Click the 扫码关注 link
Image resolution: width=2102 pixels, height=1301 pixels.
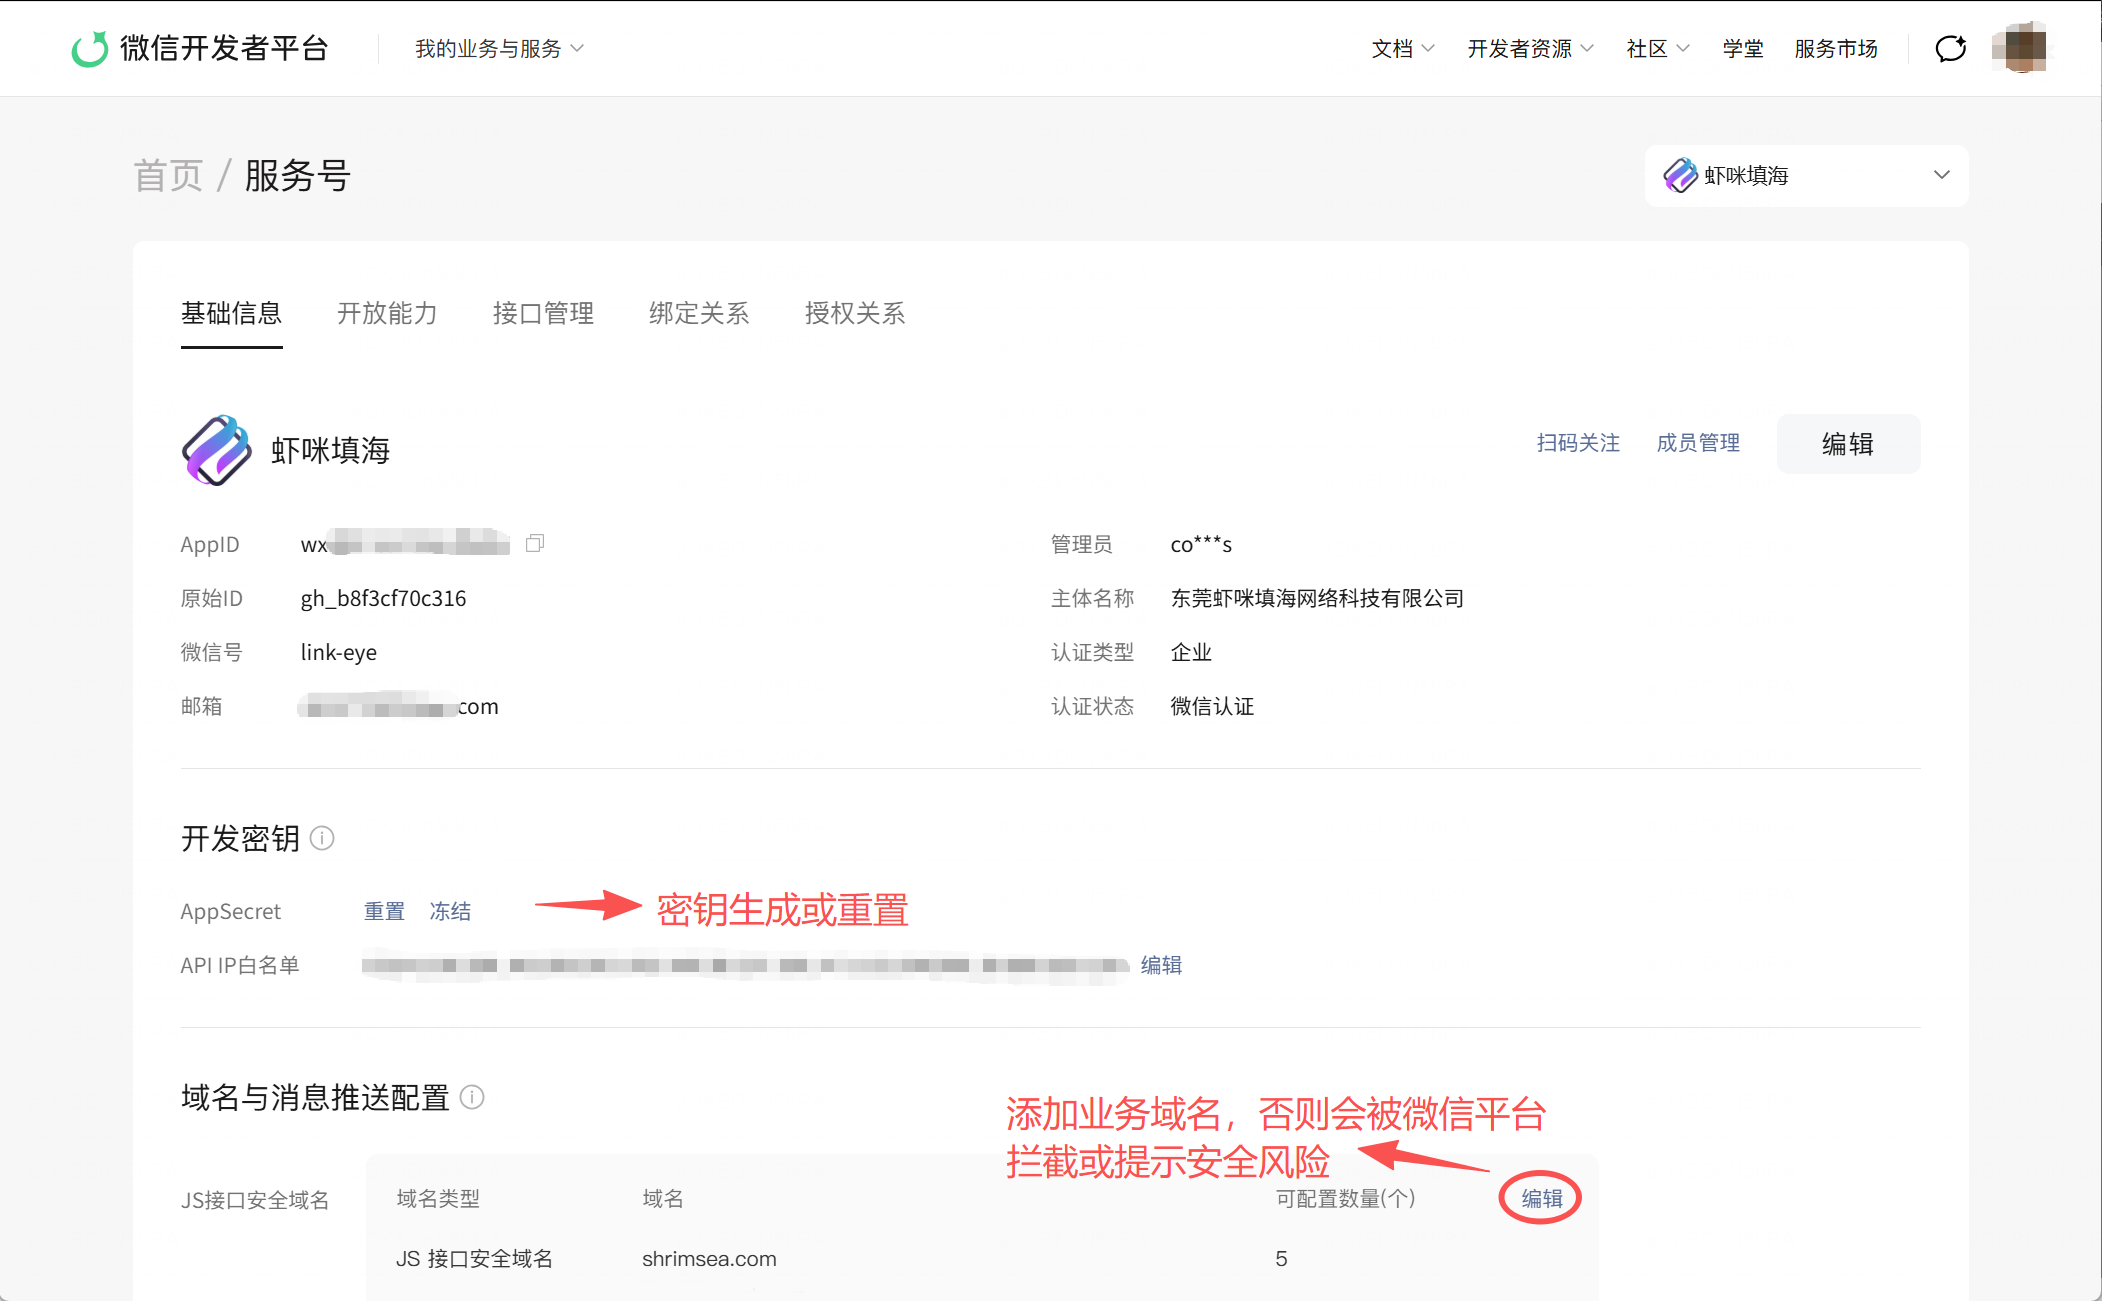[x=1578, y=443]
